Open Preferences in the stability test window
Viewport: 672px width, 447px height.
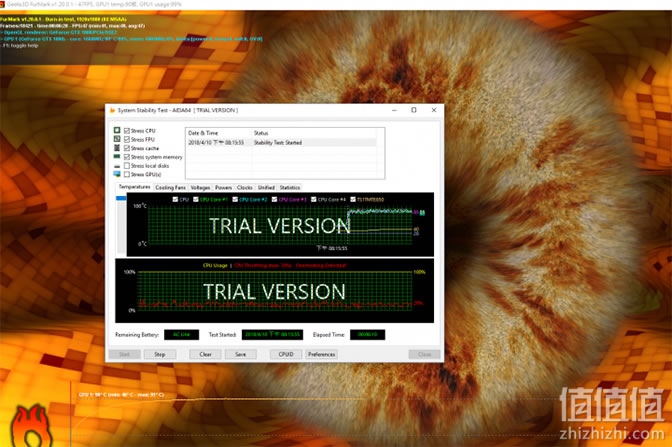click(x=321, y=354)
